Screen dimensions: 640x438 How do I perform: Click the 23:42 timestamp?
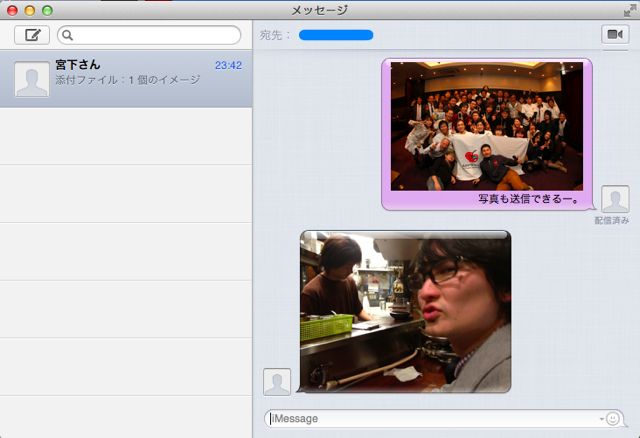coord(229,65)
